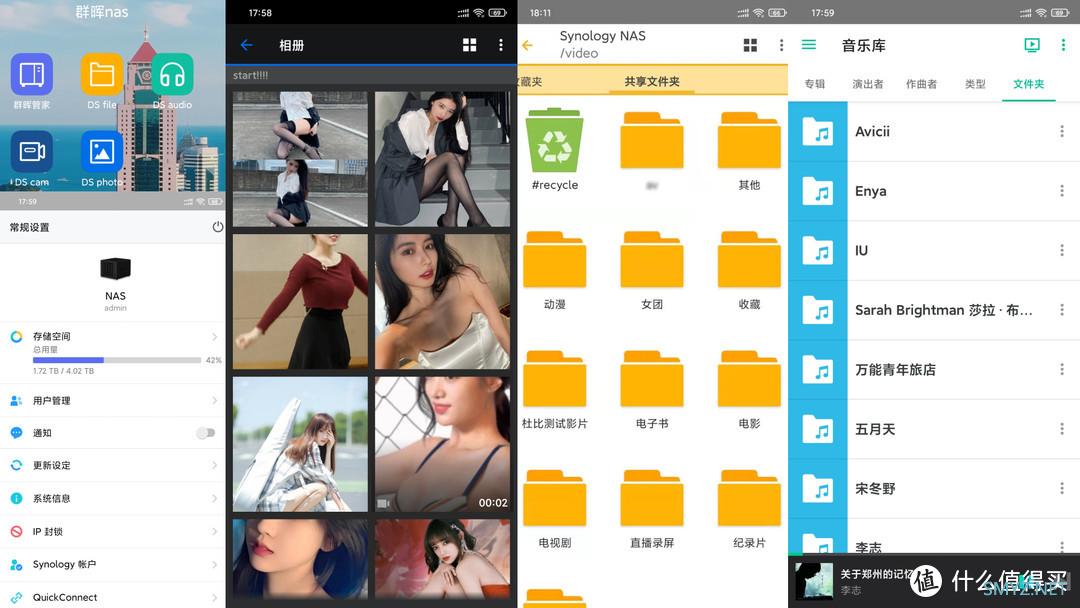Image resolution: width=1080 pixels, height=608 pixels.
Task: Open the 相册 overflow menu
Action: click(501, 45)
